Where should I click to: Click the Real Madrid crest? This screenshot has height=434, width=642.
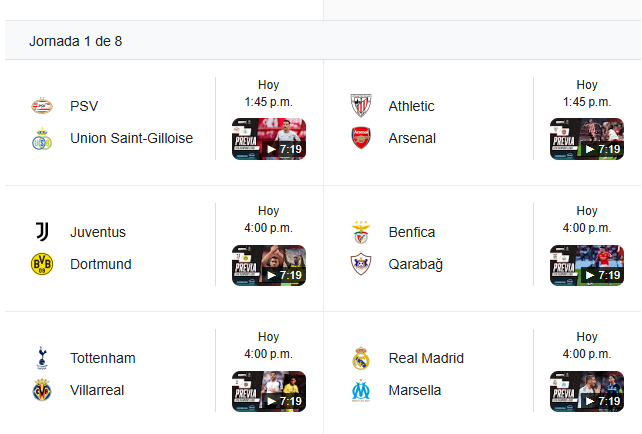[361, 358]
